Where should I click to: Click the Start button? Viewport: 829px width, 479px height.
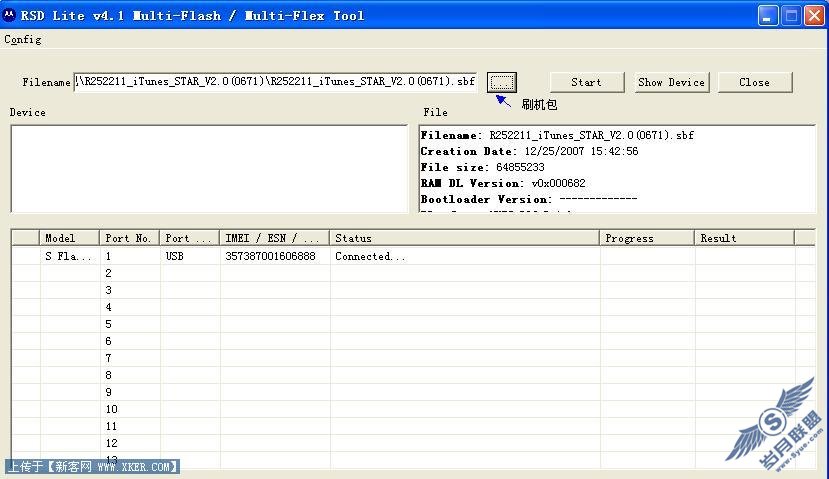click(587, 82)
